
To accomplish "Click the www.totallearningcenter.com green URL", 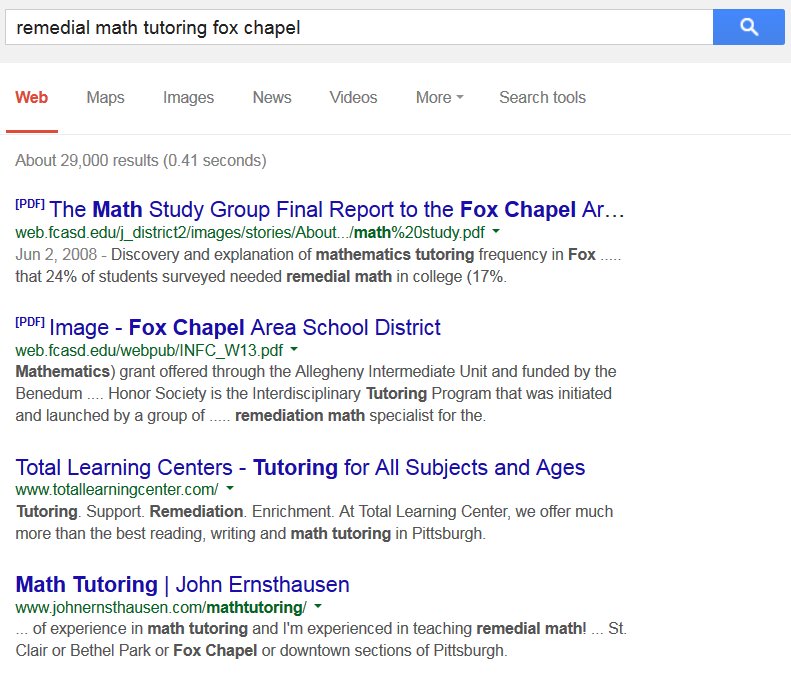I will tap(117, 489).
